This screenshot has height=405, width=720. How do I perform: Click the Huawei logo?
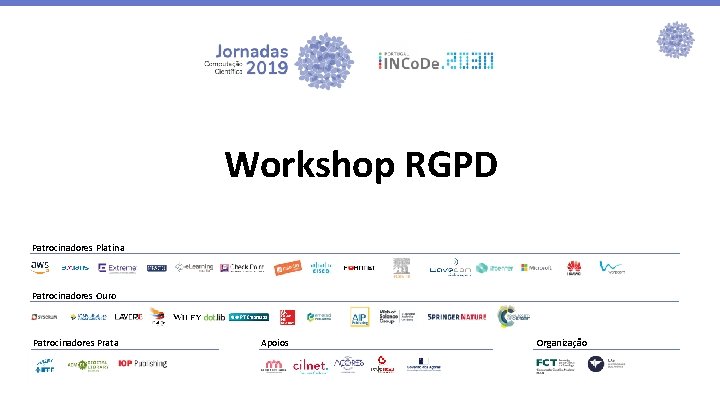[x=574, y=268]
